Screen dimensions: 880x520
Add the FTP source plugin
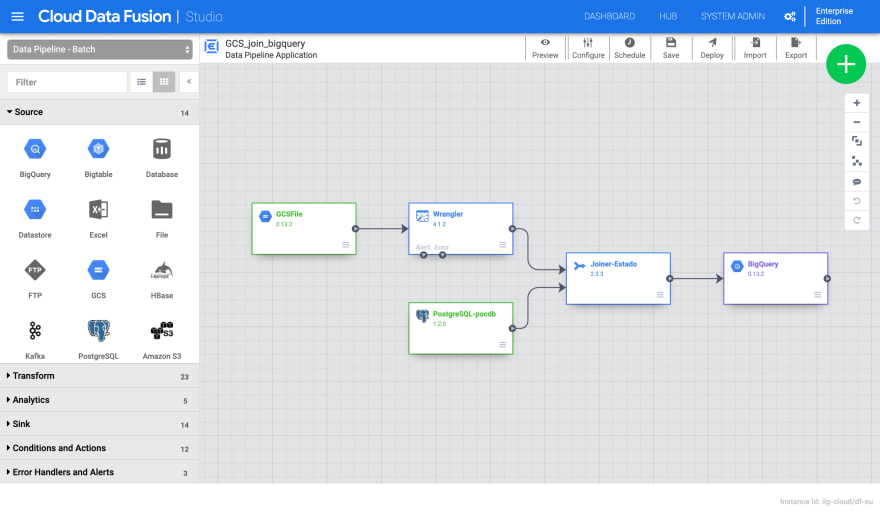coord(35,279)
